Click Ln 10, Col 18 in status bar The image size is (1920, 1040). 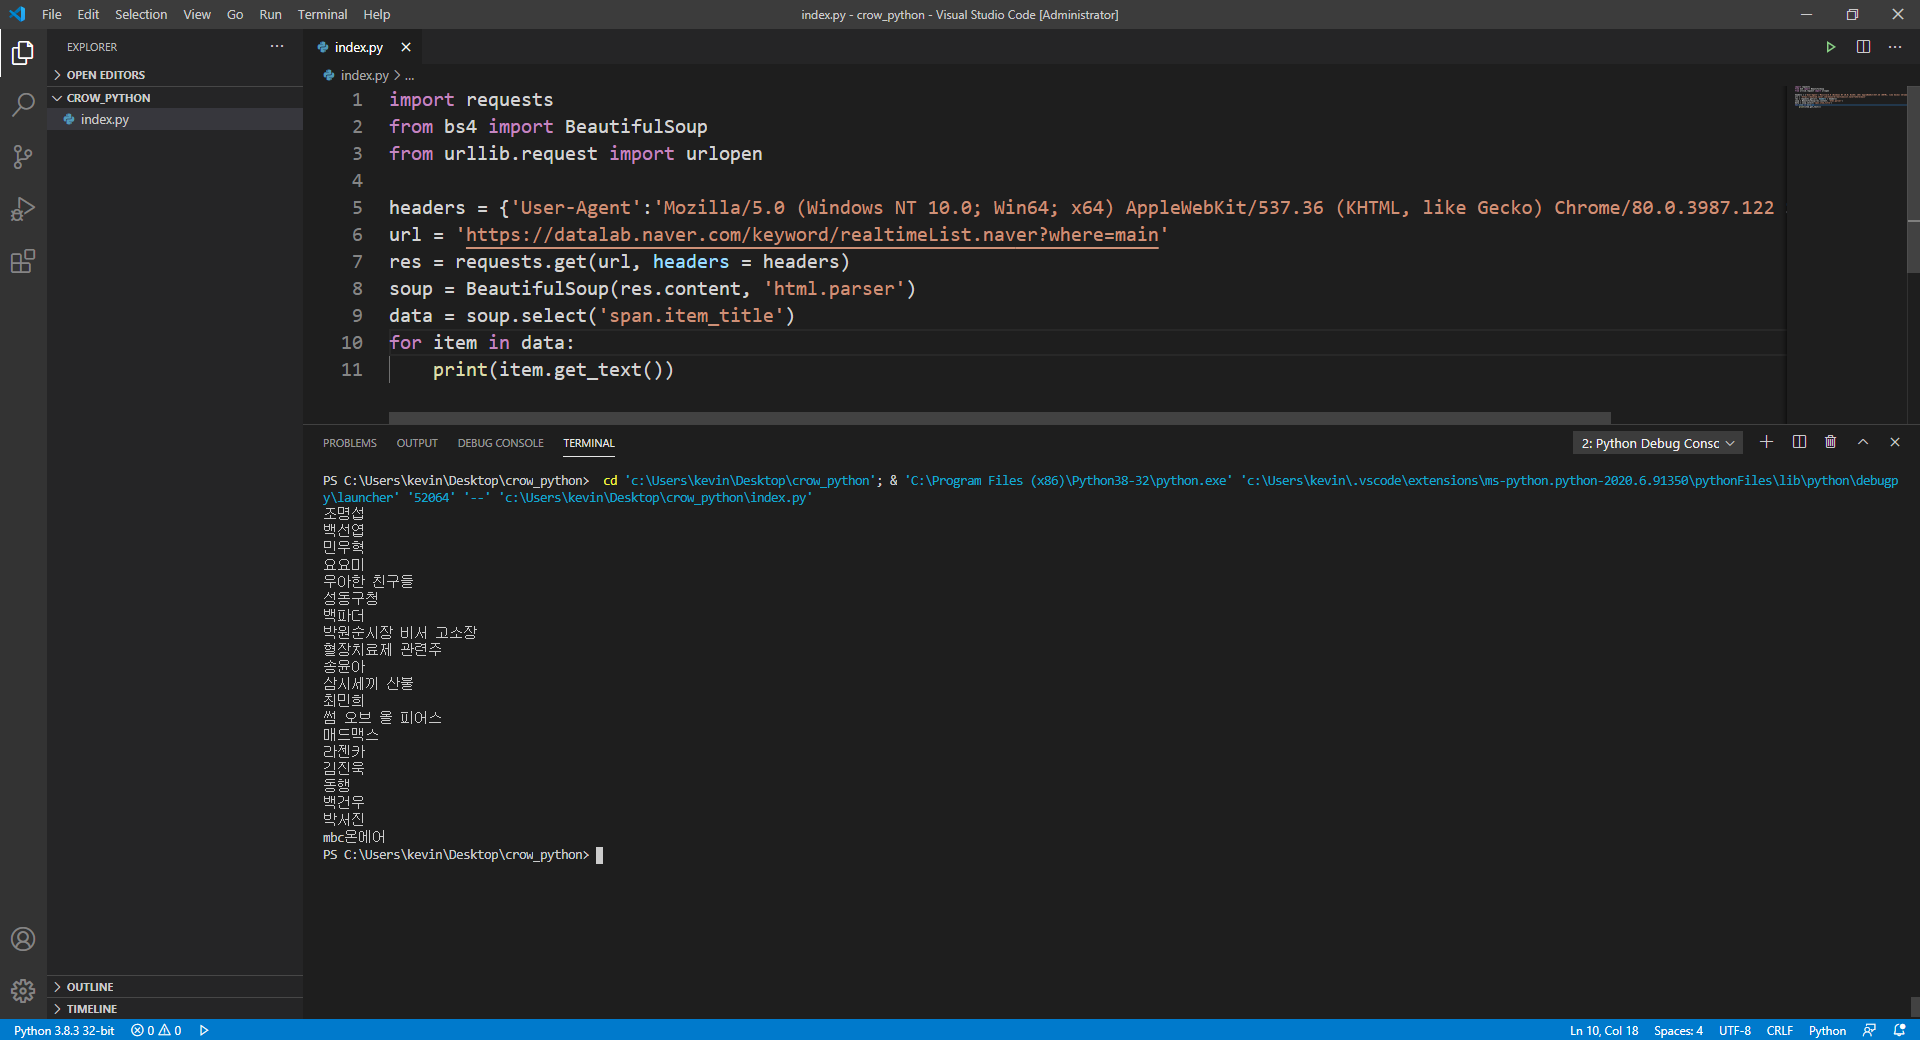click(x=1604, y=1030)
